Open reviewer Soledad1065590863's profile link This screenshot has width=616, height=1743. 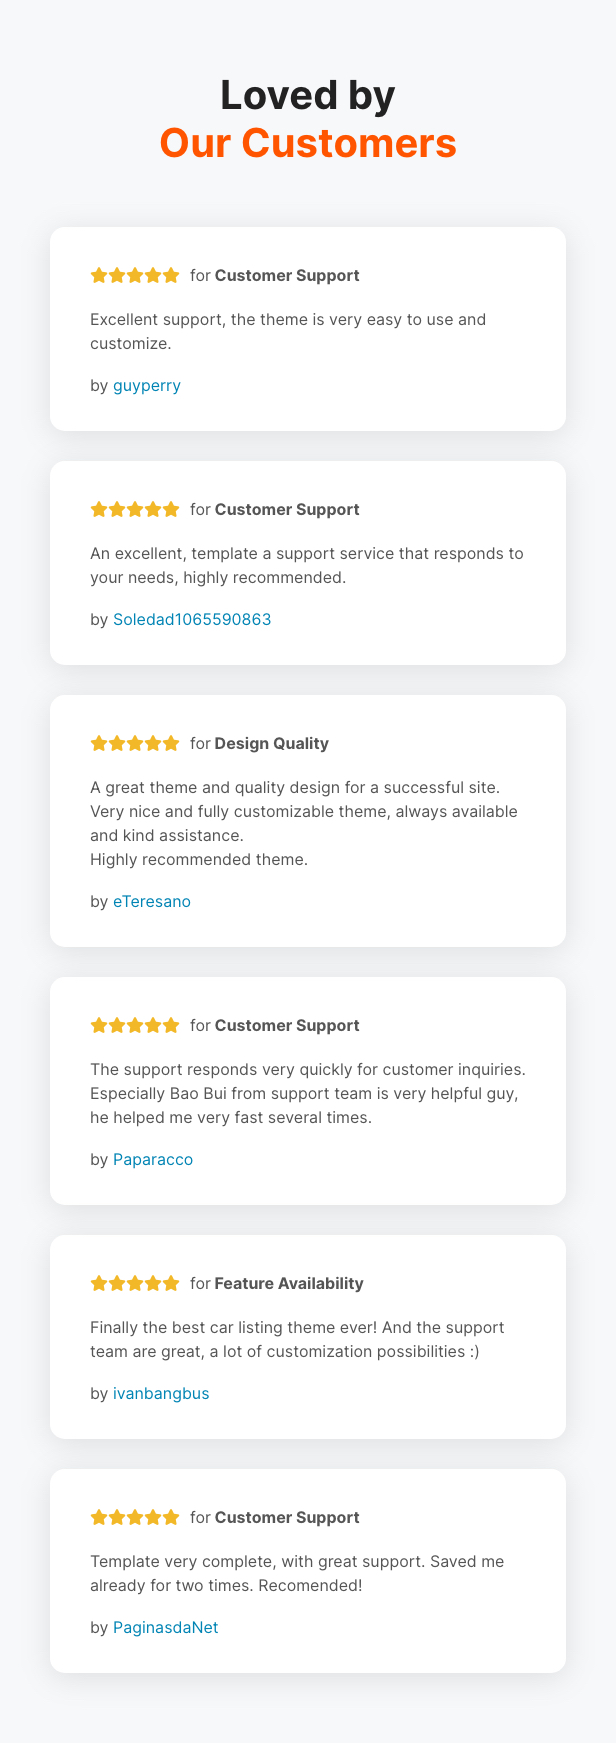click(192, 619)
